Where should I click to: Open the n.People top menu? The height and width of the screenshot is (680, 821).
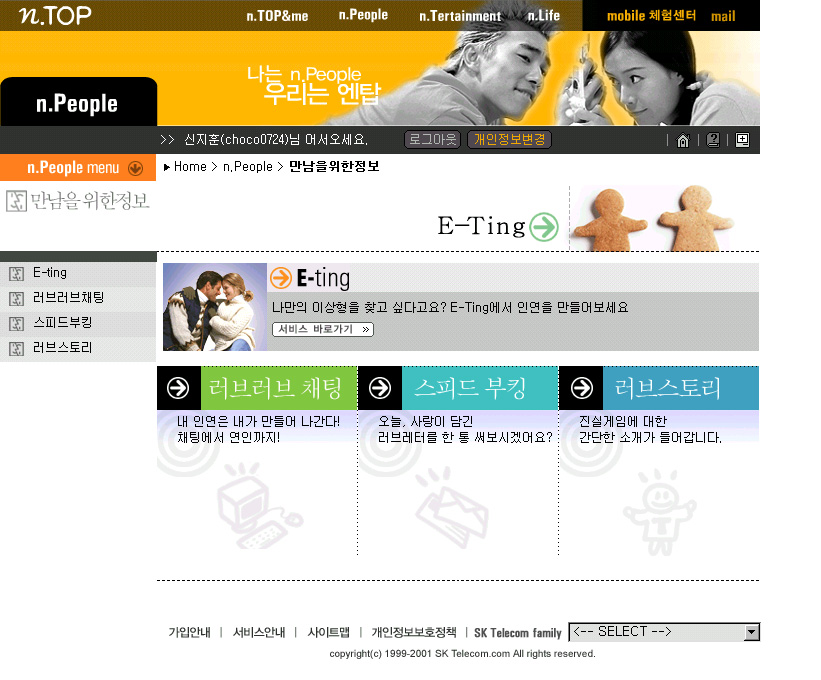(363, 15)
